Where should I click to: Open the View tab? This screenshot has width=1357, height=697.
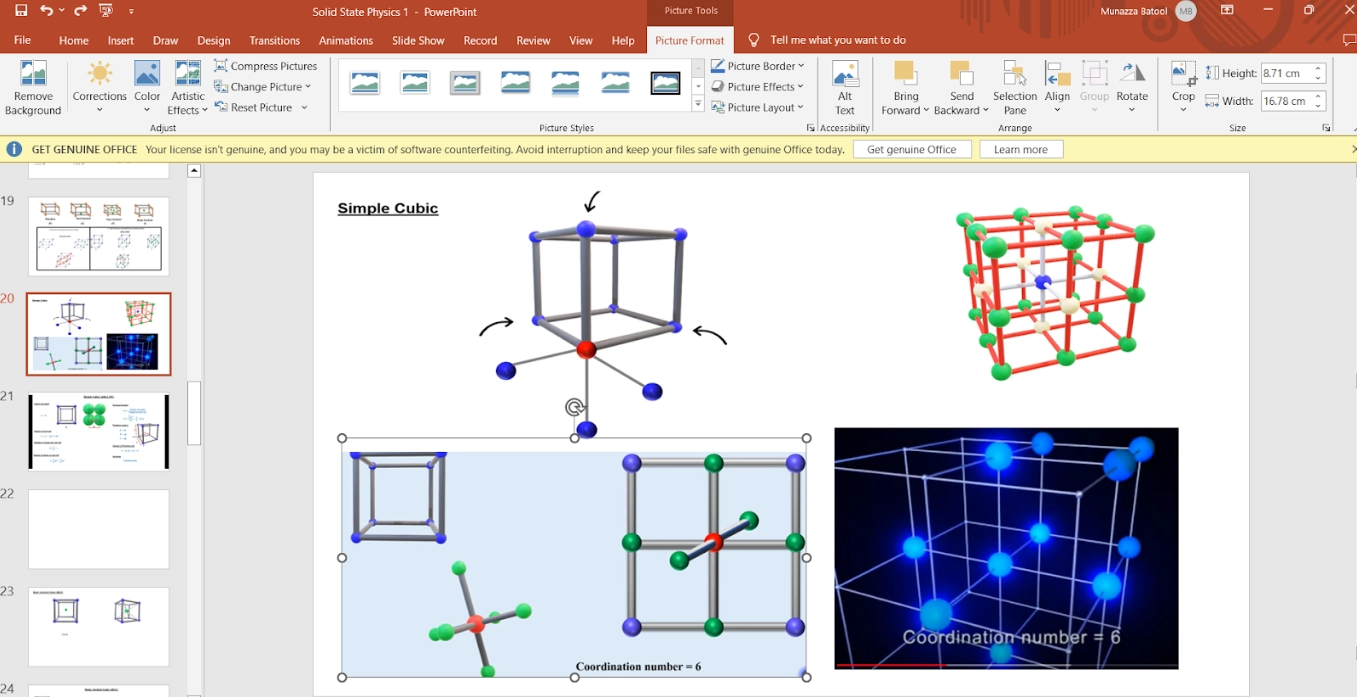click(x=581, y=40)
